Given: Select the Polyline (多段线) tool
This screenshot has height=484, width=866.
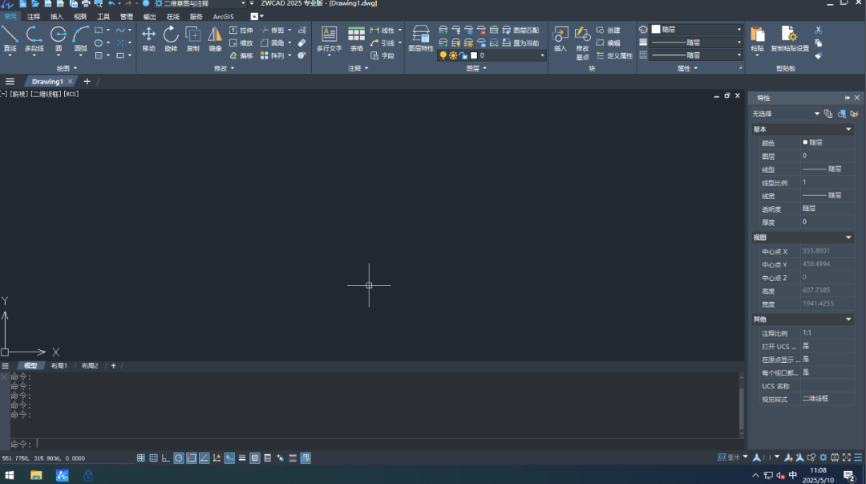Looking at the screenshot, I should [34, 37].
